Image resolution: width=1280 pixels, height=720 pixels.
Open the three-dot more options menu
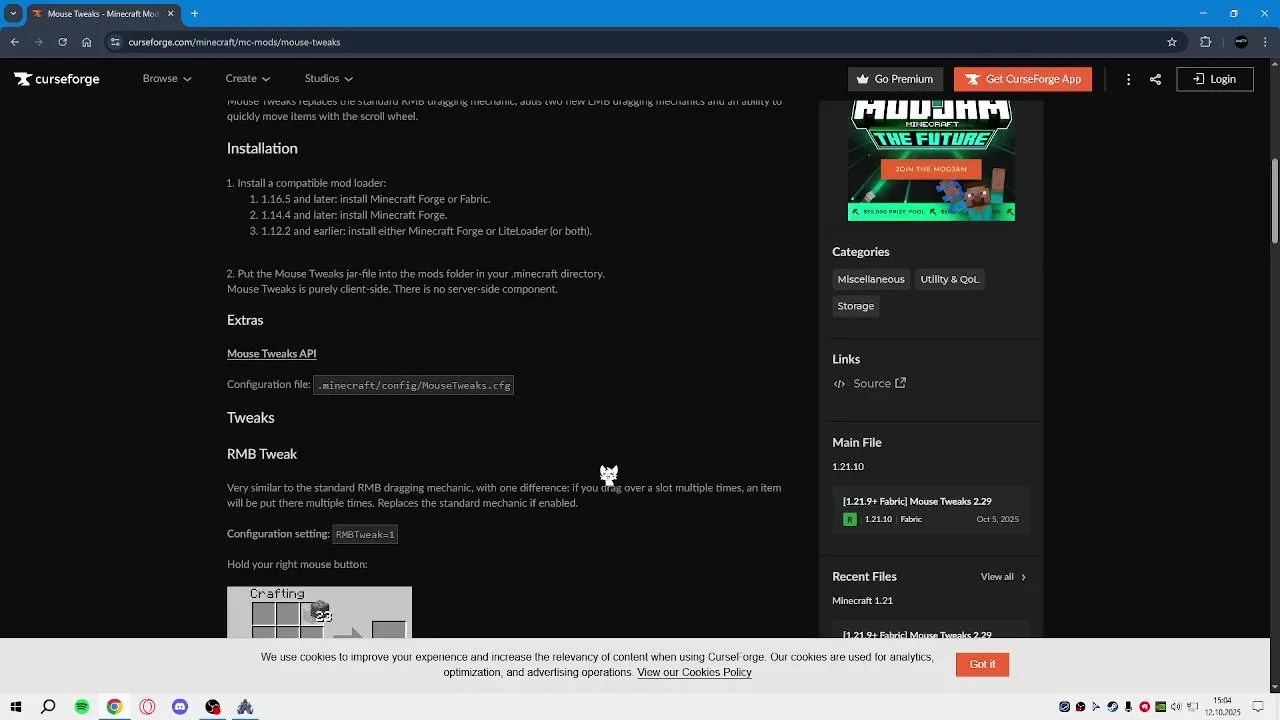click(1128, 79)
